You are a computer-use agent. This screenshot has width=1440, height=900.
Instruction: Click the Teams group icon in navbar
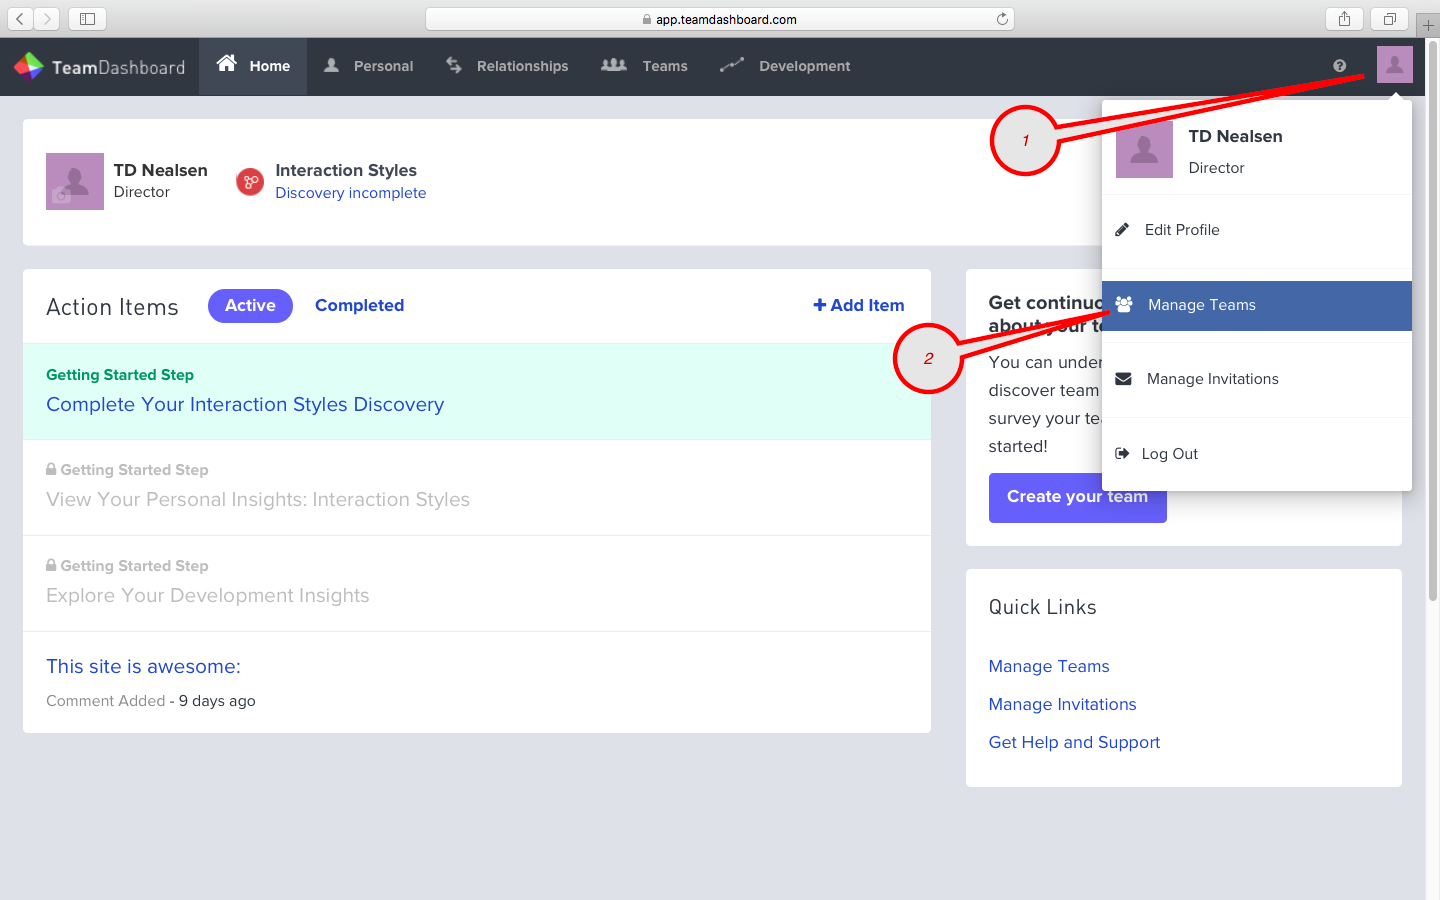pyautogui.click(x=614, y=65)
